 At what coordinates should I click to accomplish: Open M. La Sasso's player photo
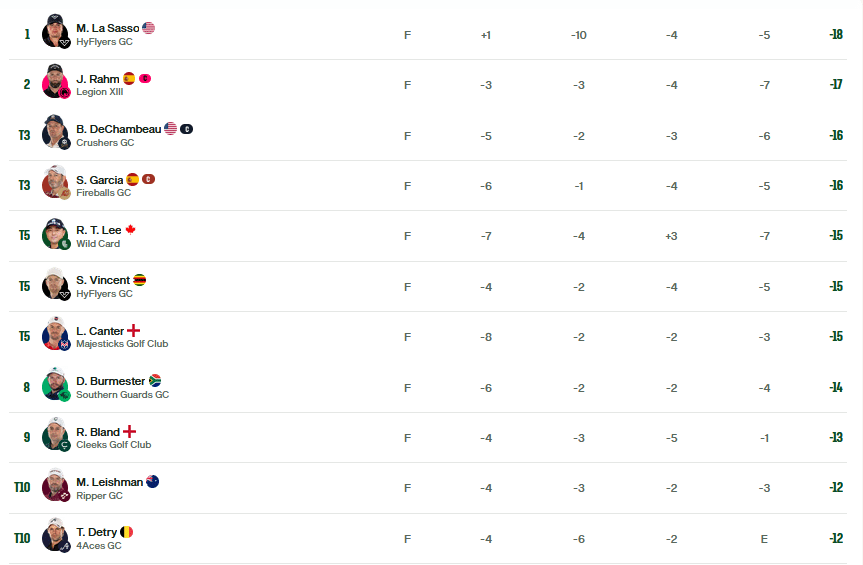[x=56, y=31]
